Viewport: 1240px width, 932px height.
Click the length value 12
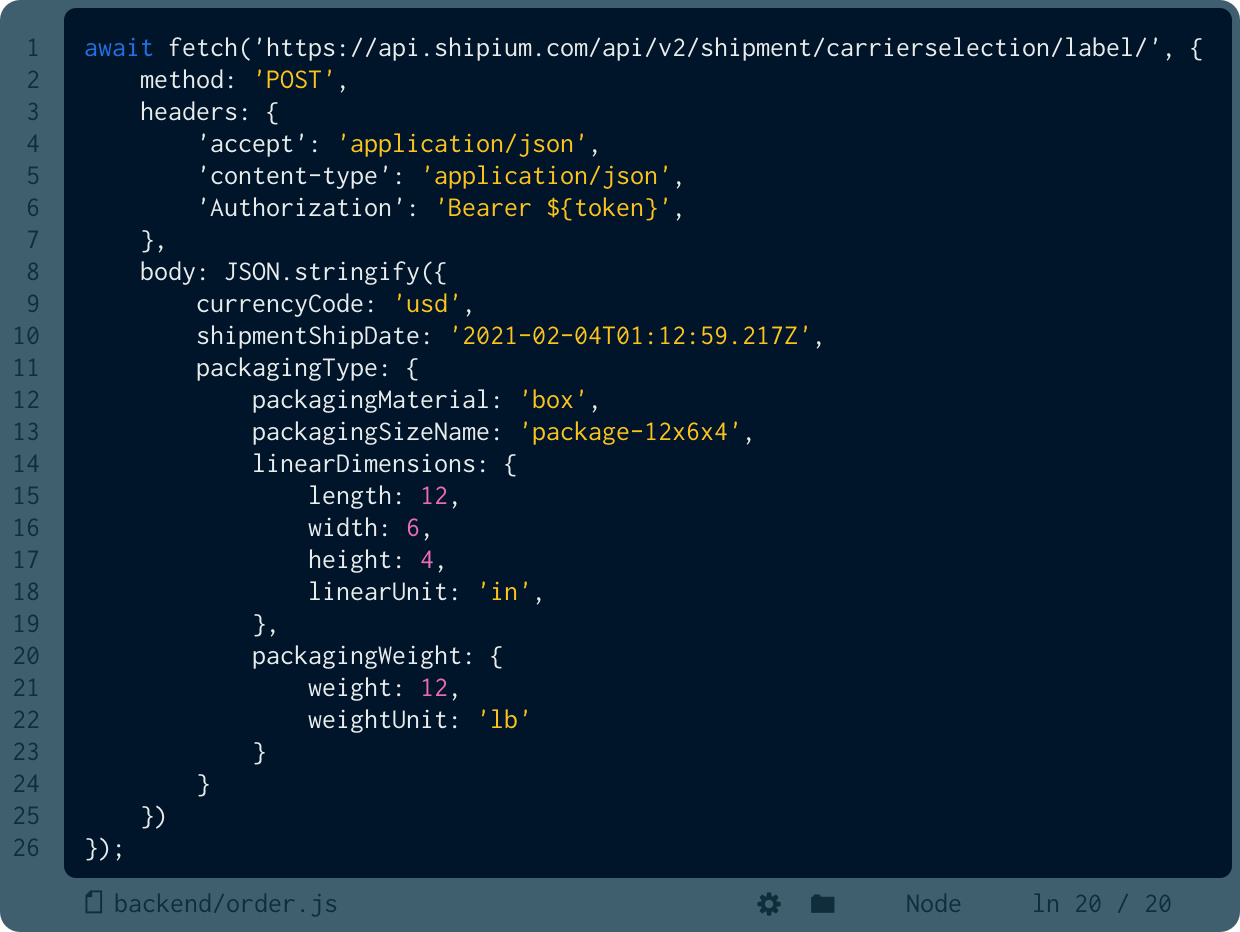pyautogui.click(x=434, y=496)
